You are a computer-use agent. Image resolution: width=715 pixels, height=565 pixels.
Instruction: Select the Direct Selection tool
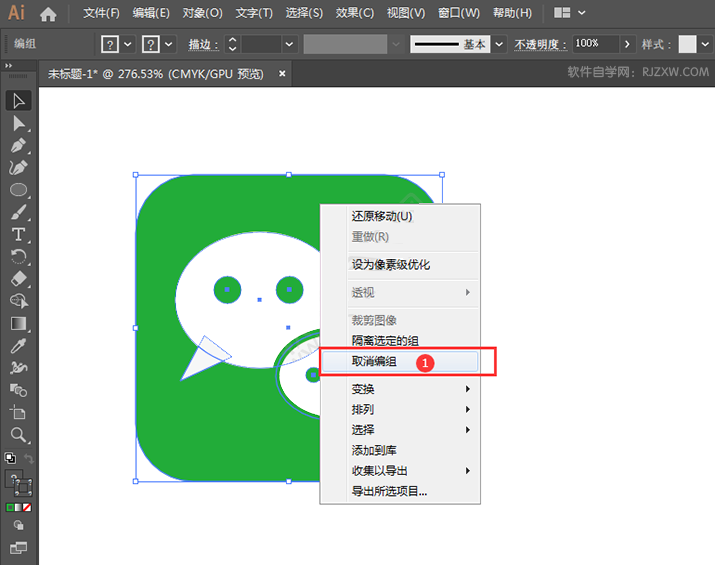pyautogui.click(x=18, y=123)
